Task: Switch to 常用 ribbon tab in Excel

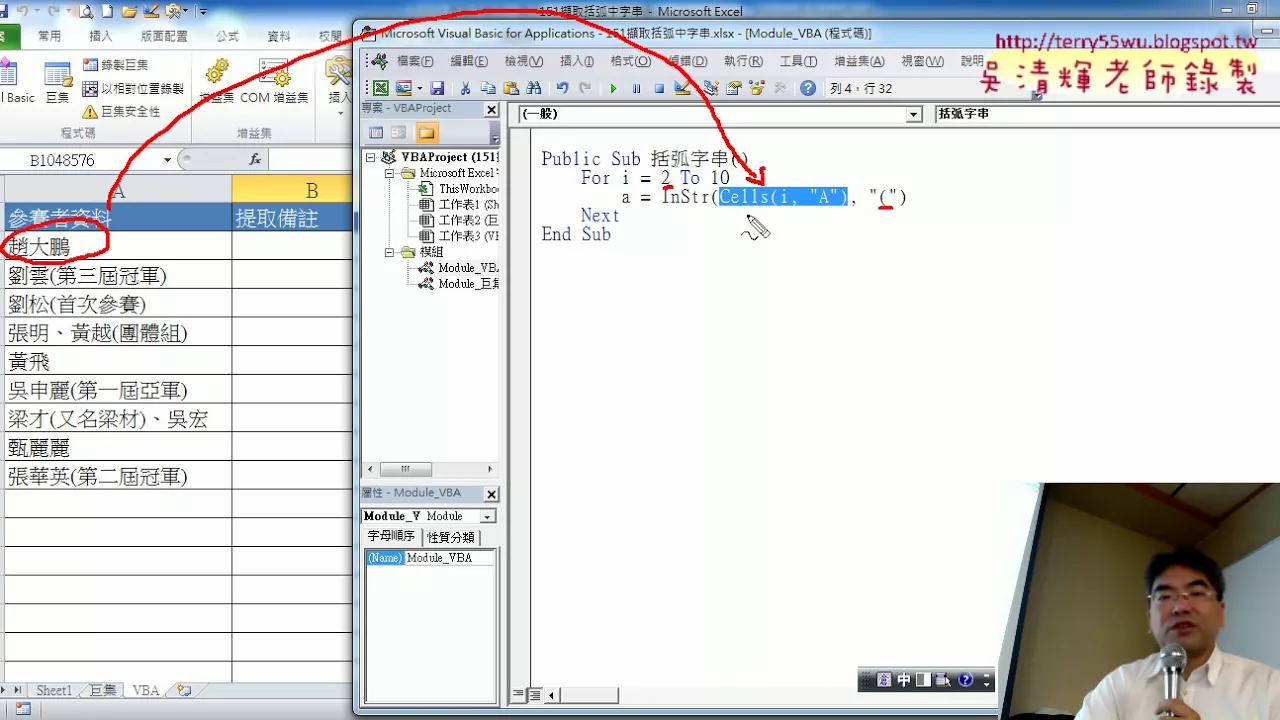Action: coord(49,36)
